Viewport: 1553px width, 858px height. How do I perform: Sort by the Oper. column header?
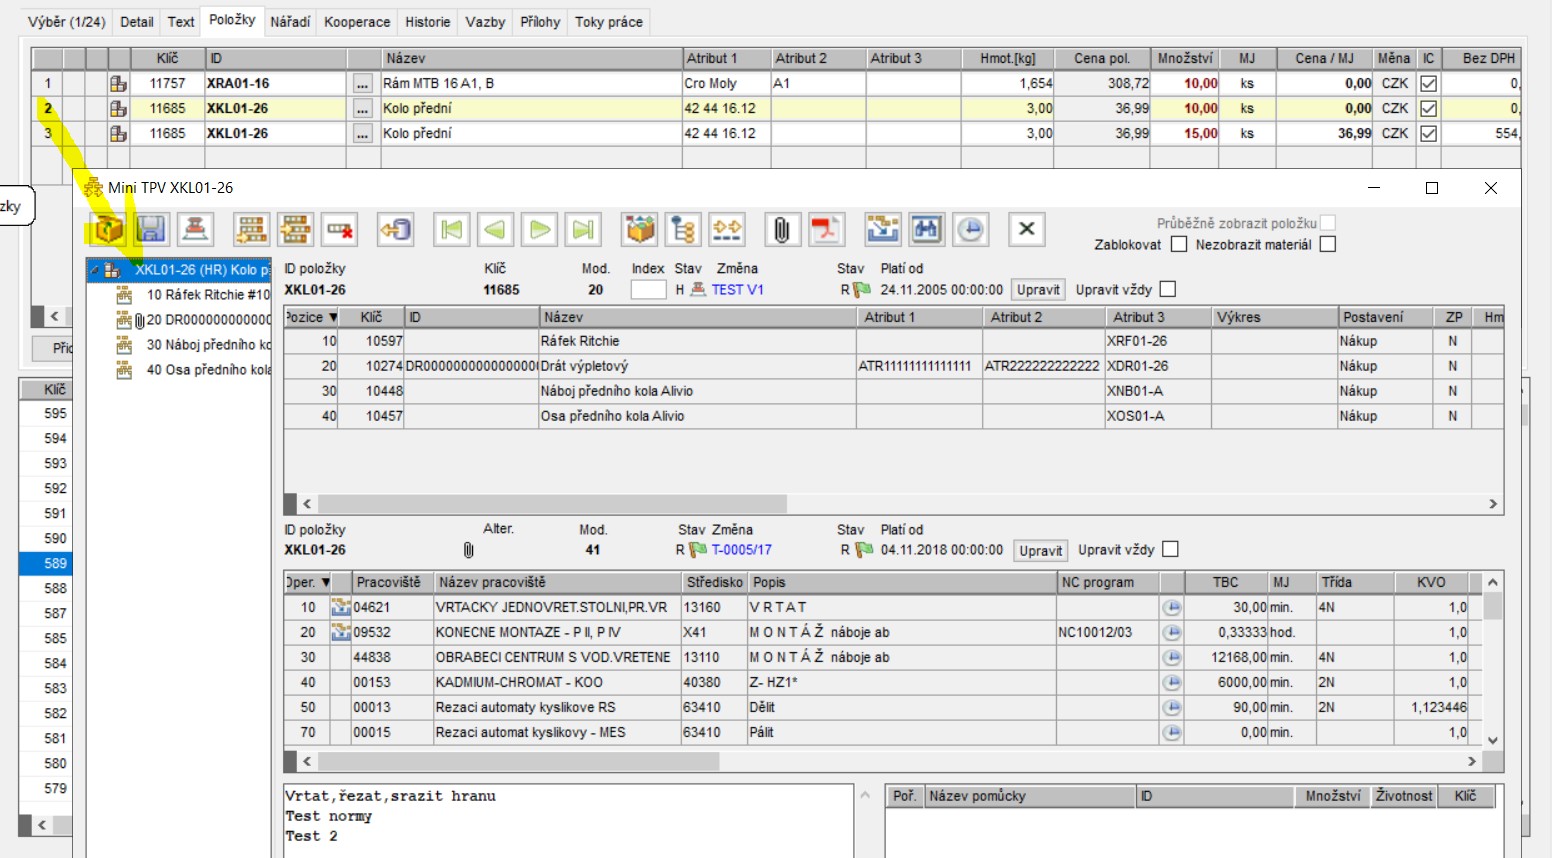tap(307, 582)
